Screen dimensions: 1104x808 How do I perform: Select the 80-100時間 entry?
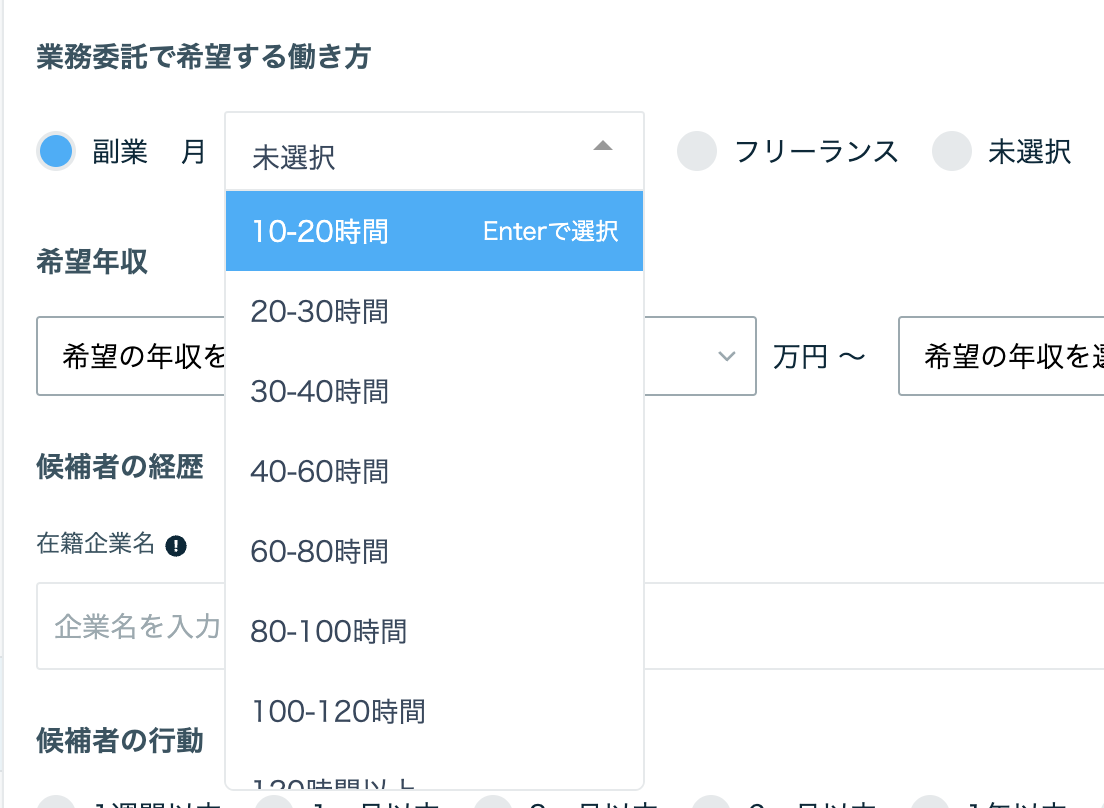(x=434, y=631)
